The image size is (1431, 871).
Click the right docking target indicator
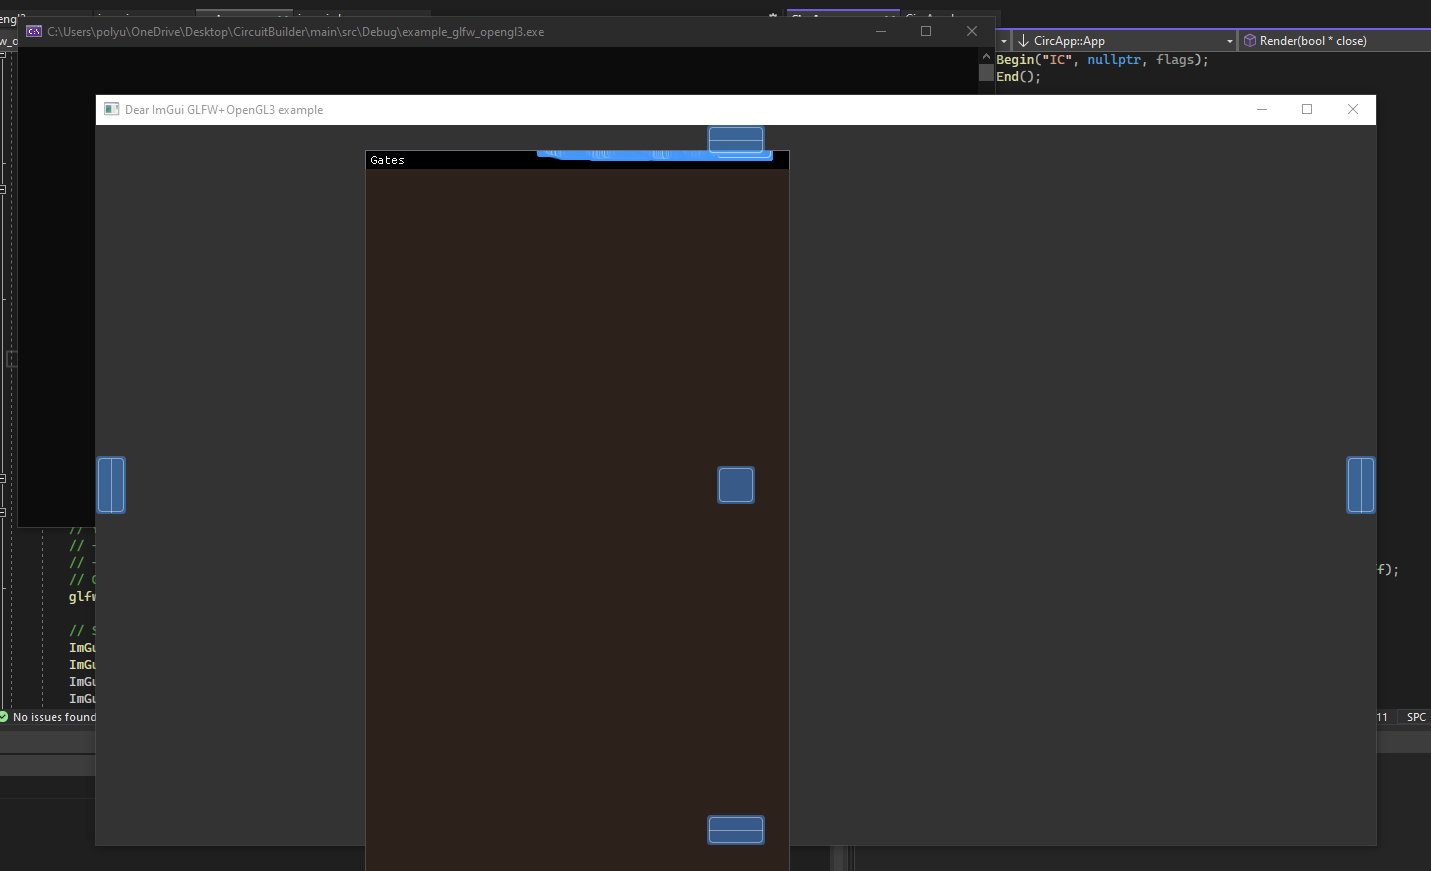pos(1361,485)
